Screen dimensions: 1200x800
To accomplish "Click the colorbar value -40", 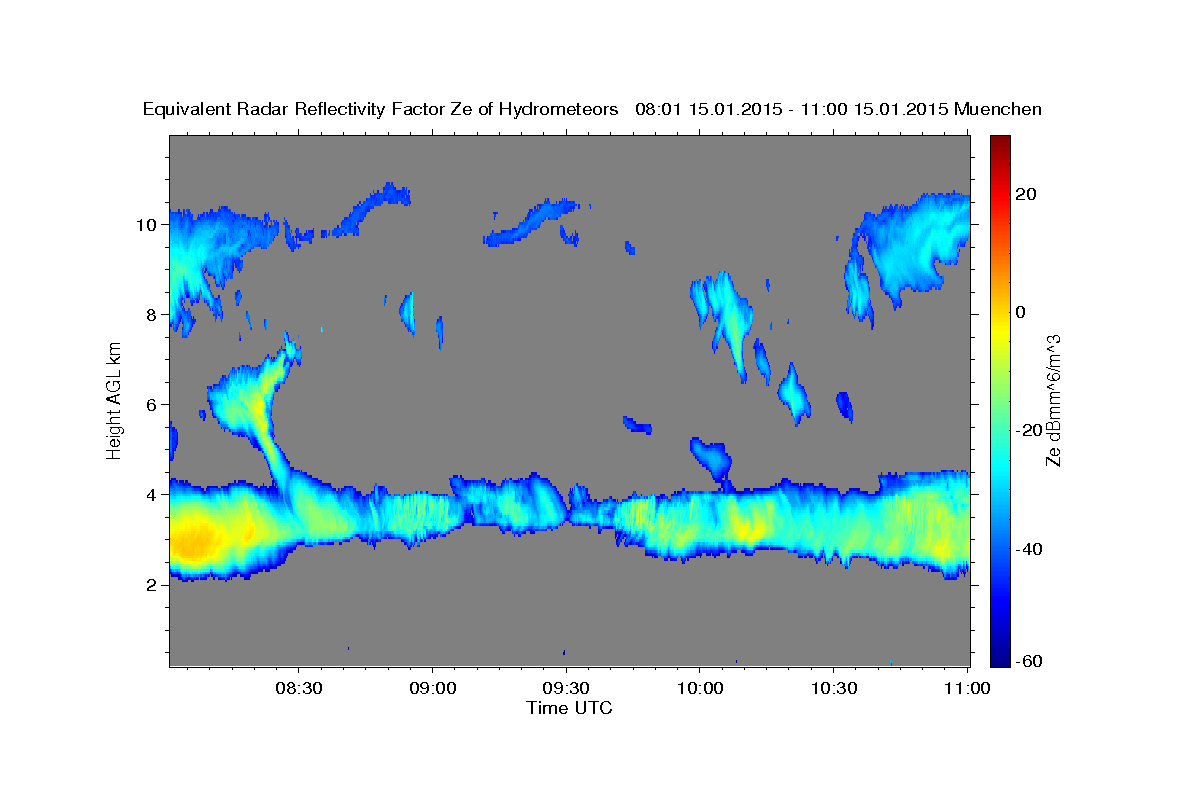I will [x=1030, y=549].
